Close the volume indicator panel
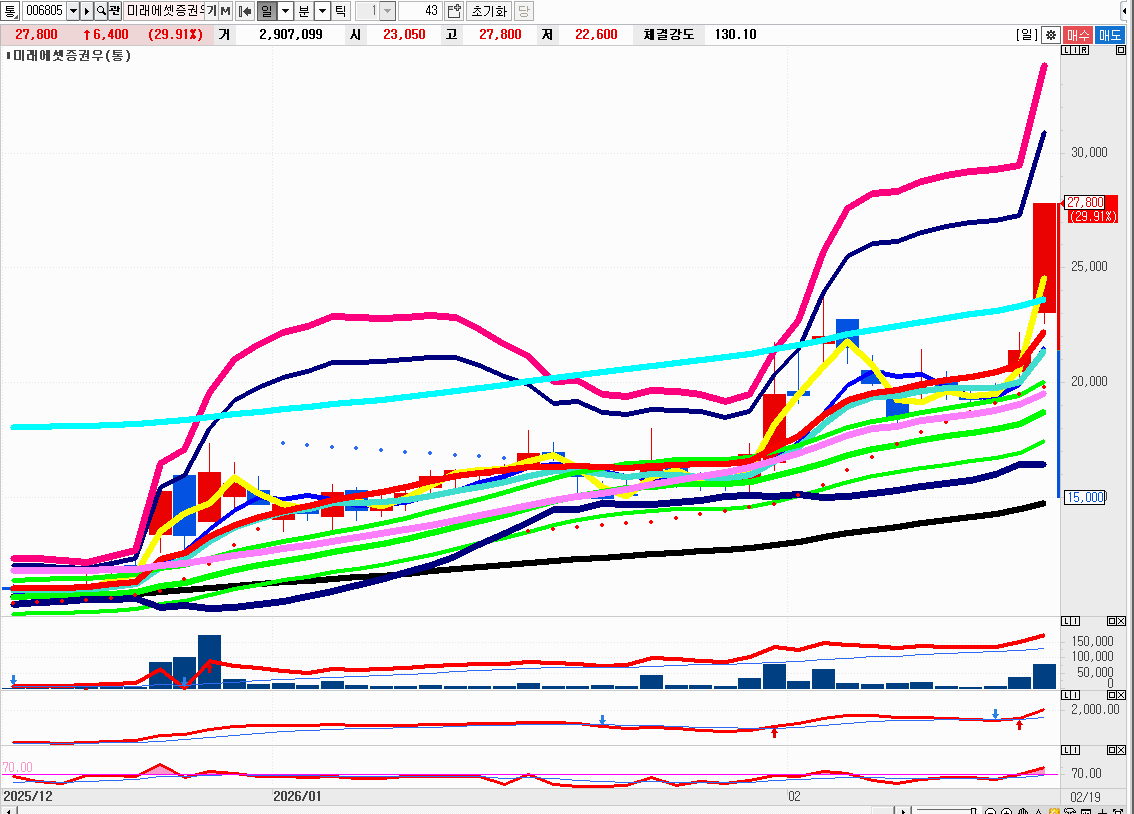This screenshot has width=1134, height=814. tap(1122, 622)
